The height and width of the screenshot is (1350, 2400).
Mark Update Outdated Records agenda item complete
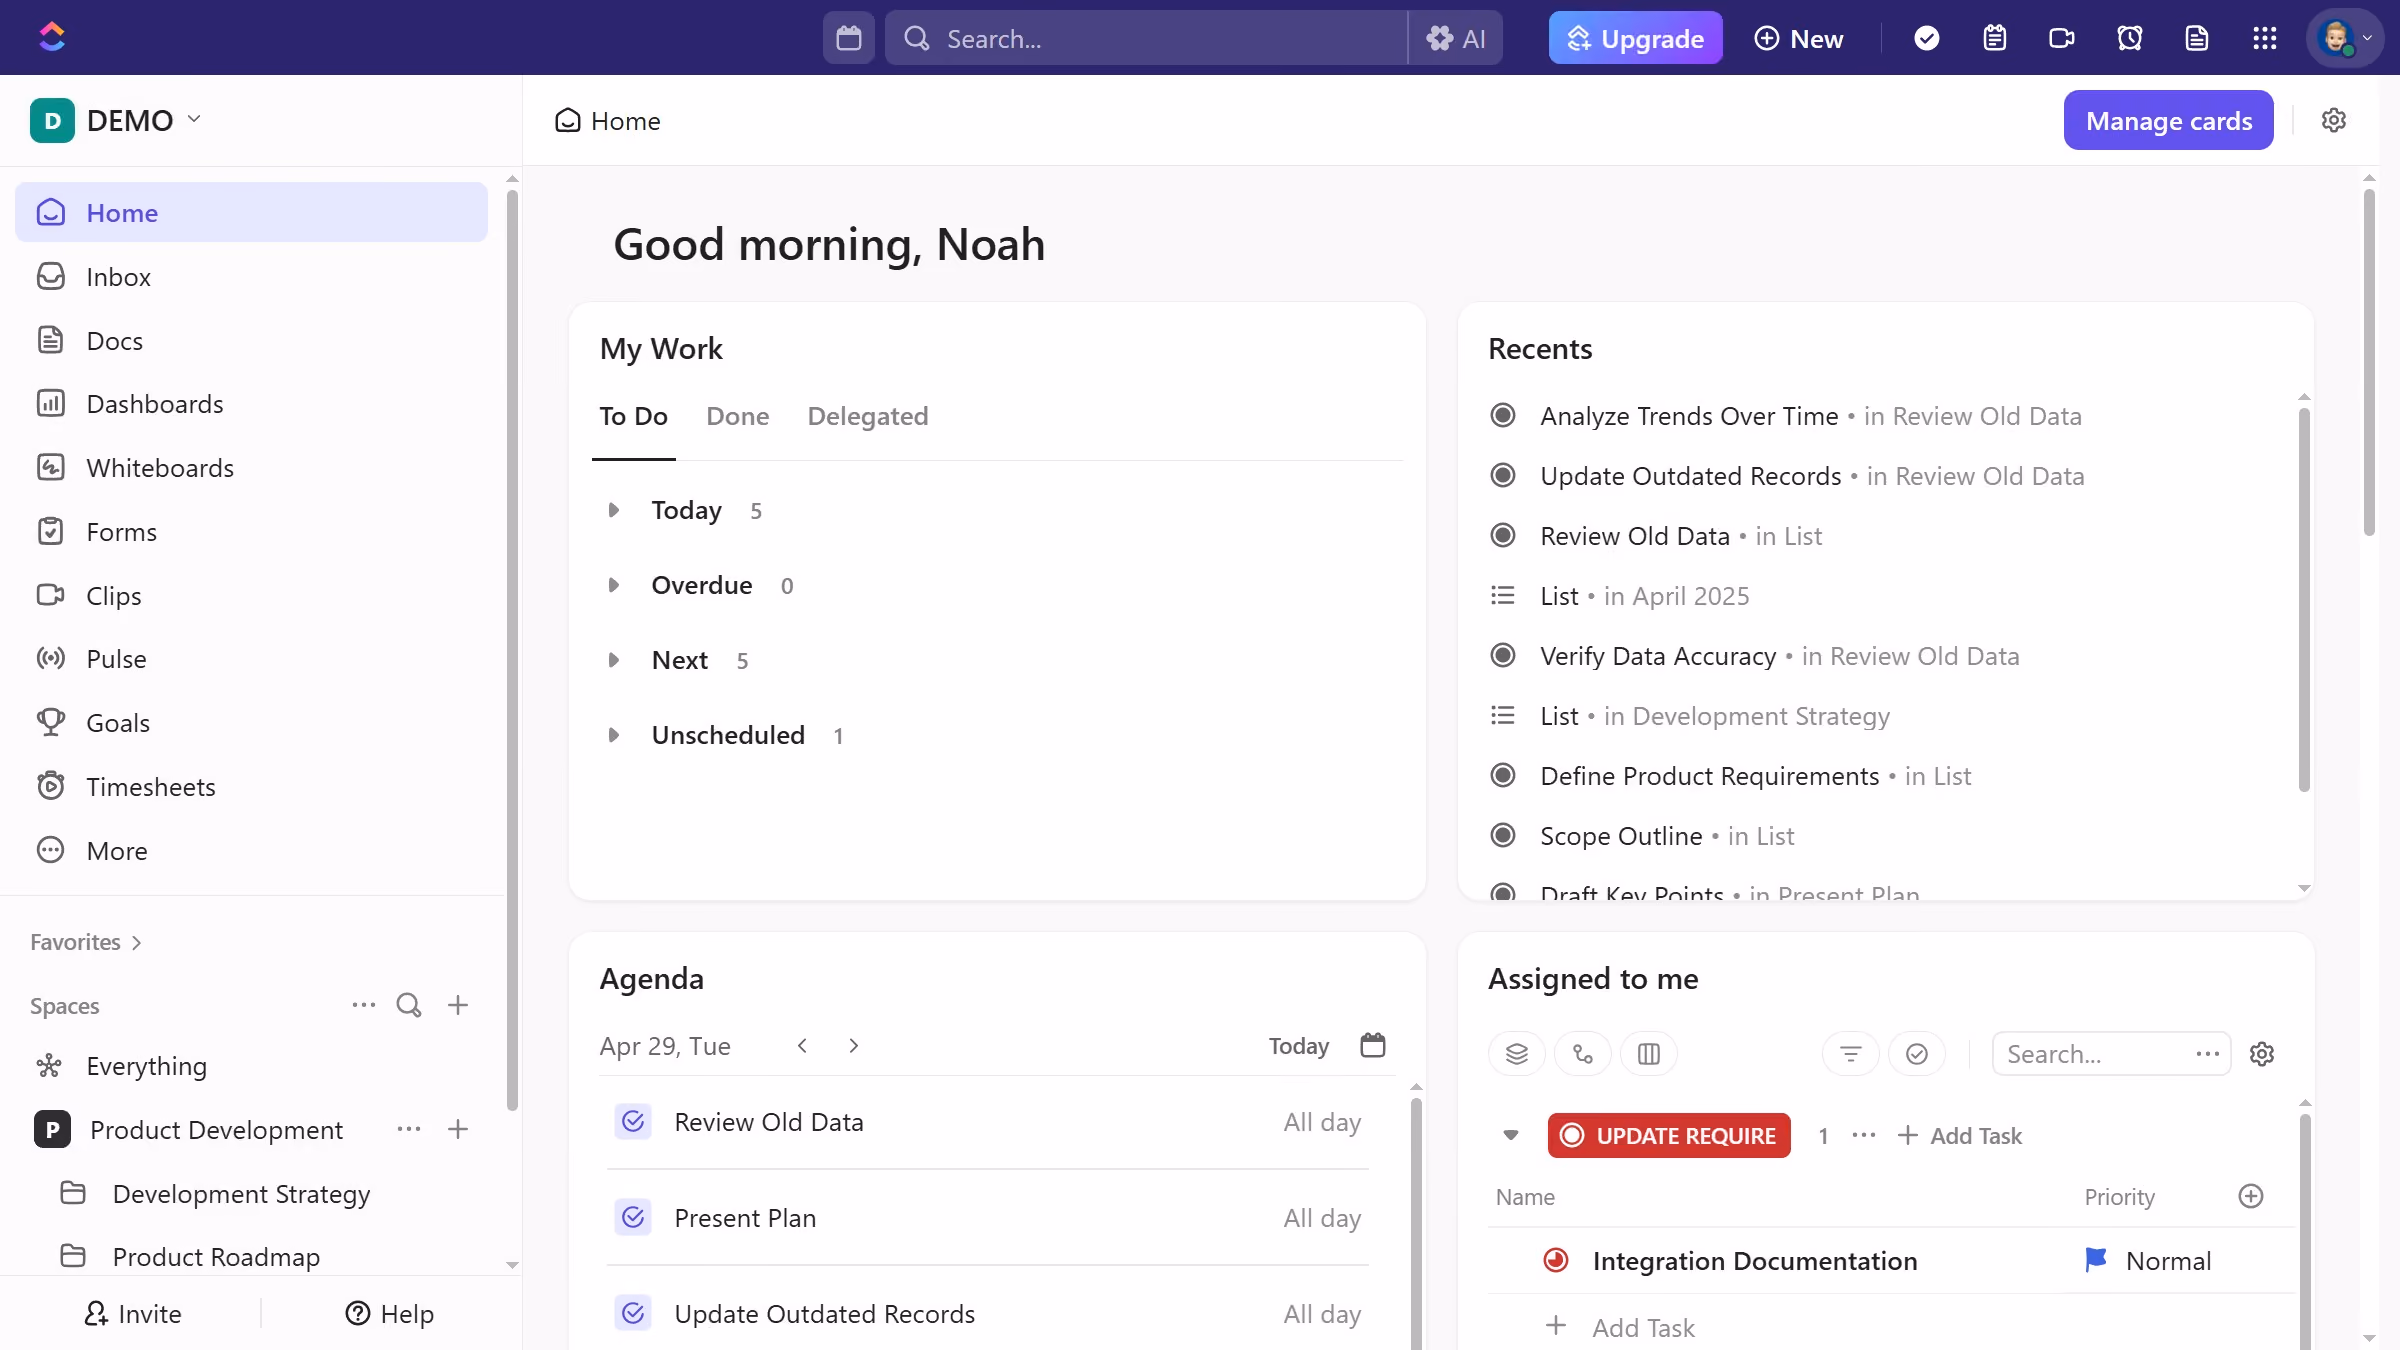pos(633,1314)
